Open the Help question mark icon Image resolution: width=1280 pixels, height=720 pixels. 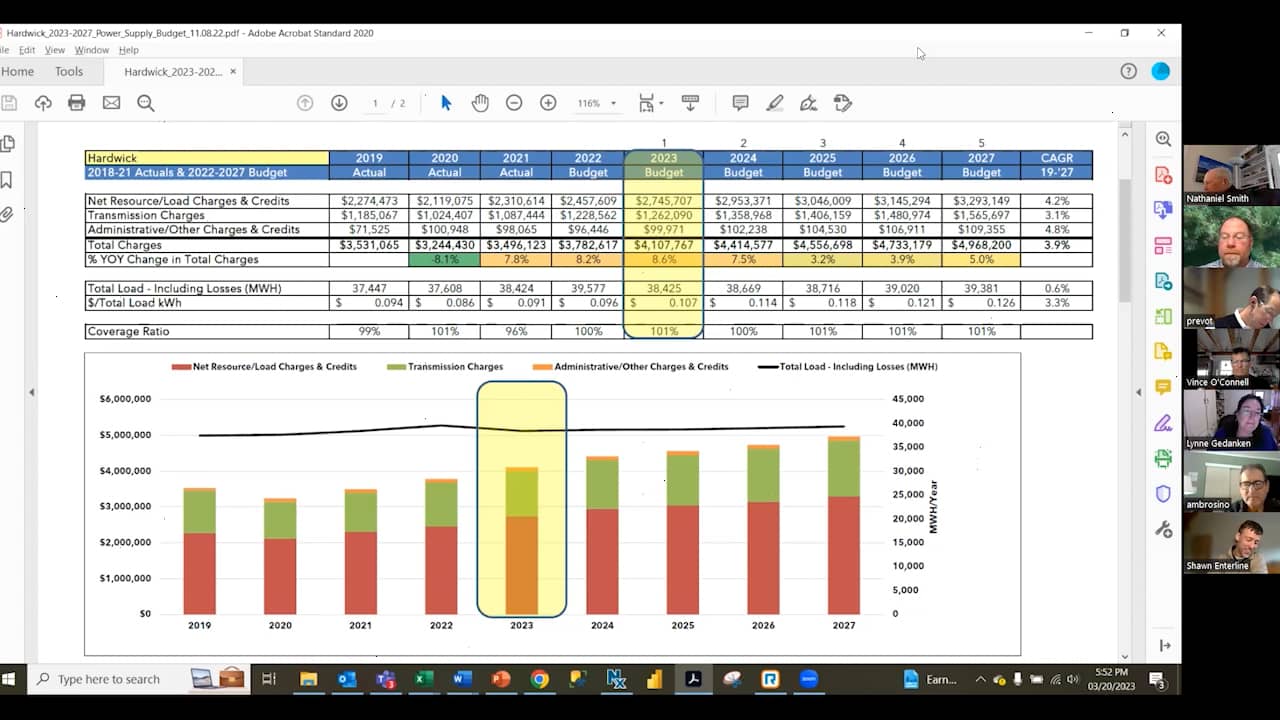(1129, 71)
